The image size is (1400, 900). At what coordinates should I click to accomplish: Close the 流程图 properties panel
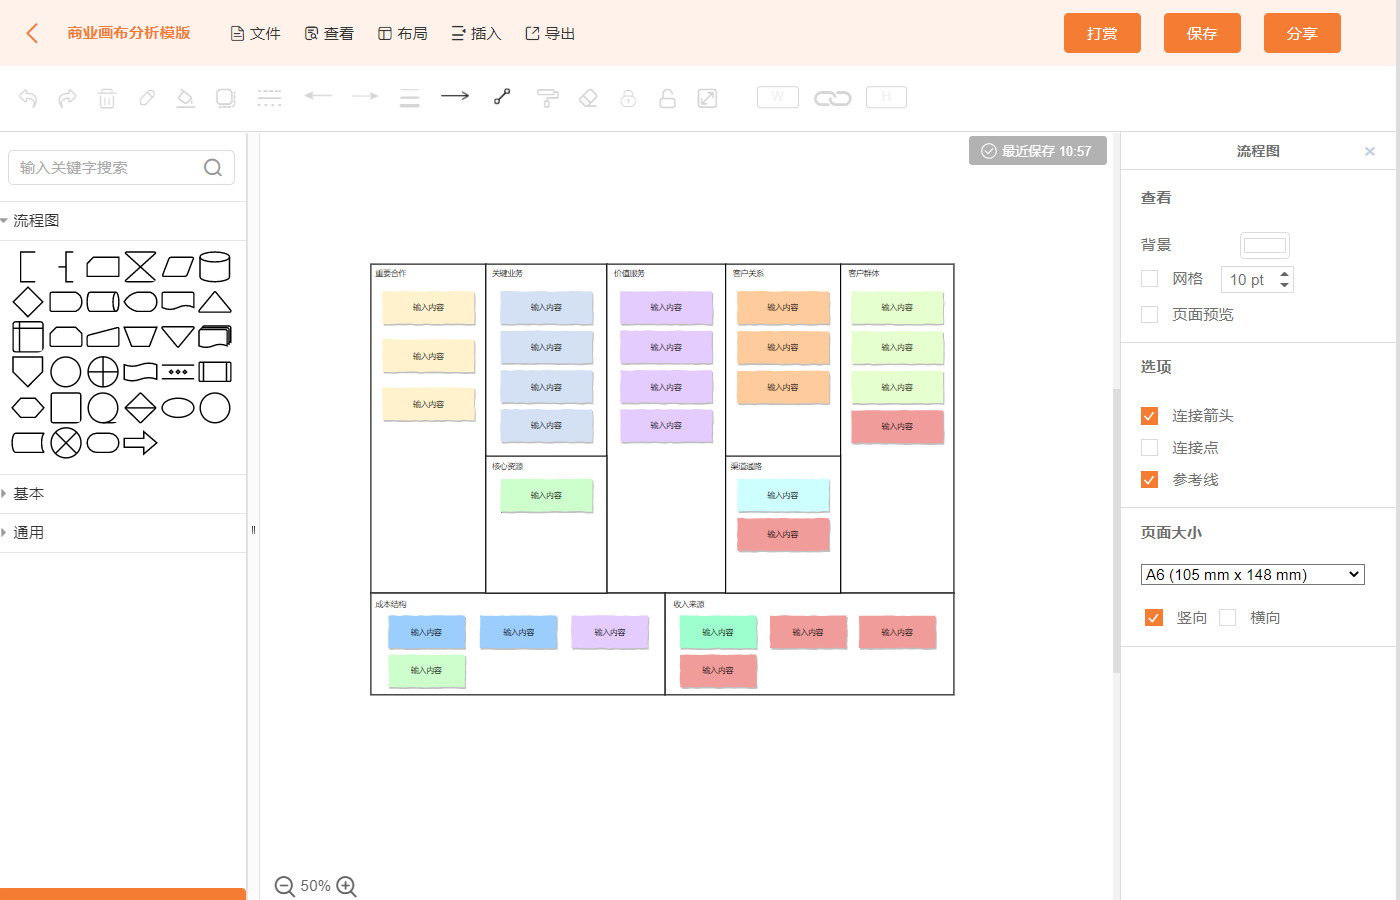[1370, 151]
